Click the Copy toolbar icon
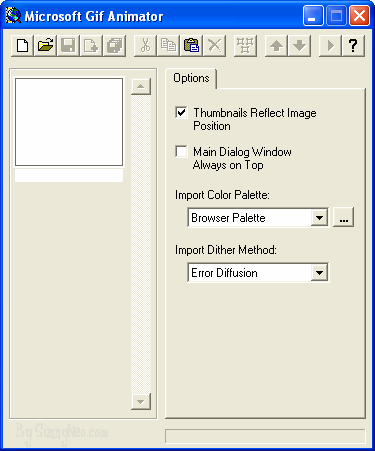This screenshot has width=375, height=451. coord(168,45)
